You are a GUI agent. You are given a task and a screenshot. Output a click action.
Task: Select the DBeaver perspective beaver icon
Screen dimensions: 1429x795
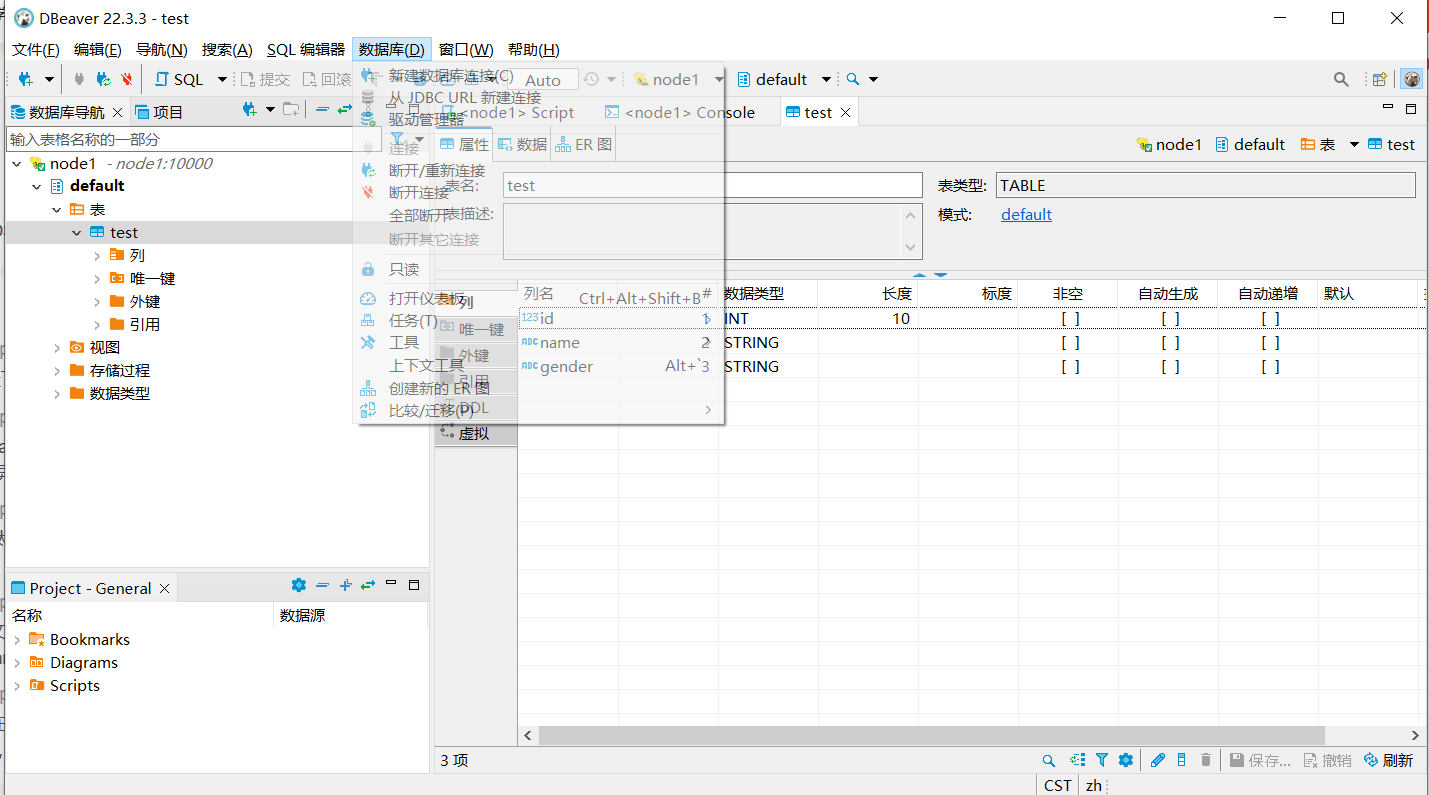pos(1412,79)
